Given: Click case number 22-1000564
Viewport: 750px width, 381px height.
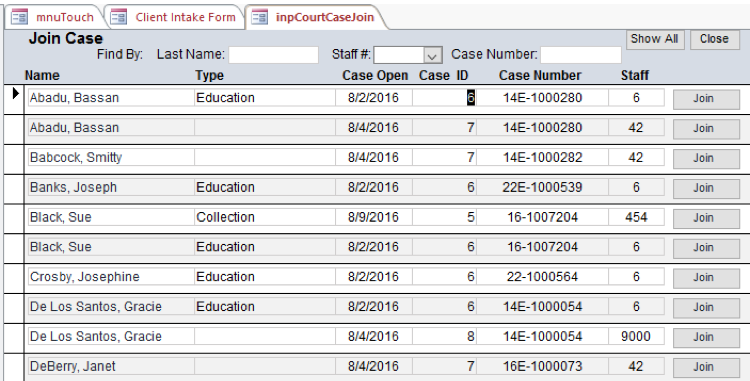Looking at the screenshot, I should click(x=542, y=276).
